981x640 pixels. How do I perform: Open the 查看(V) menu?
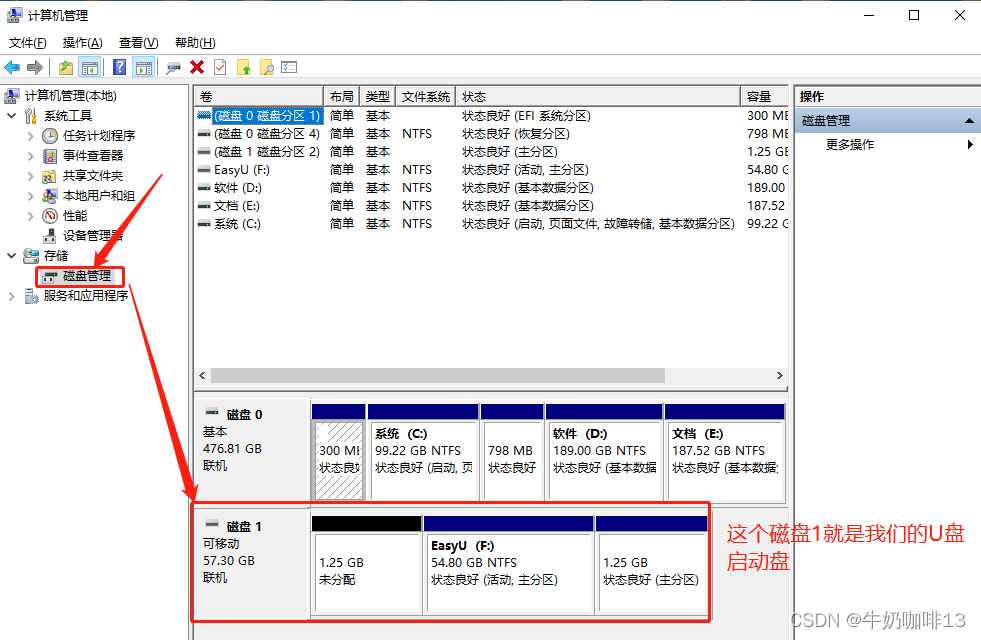(x=138, y=43)
